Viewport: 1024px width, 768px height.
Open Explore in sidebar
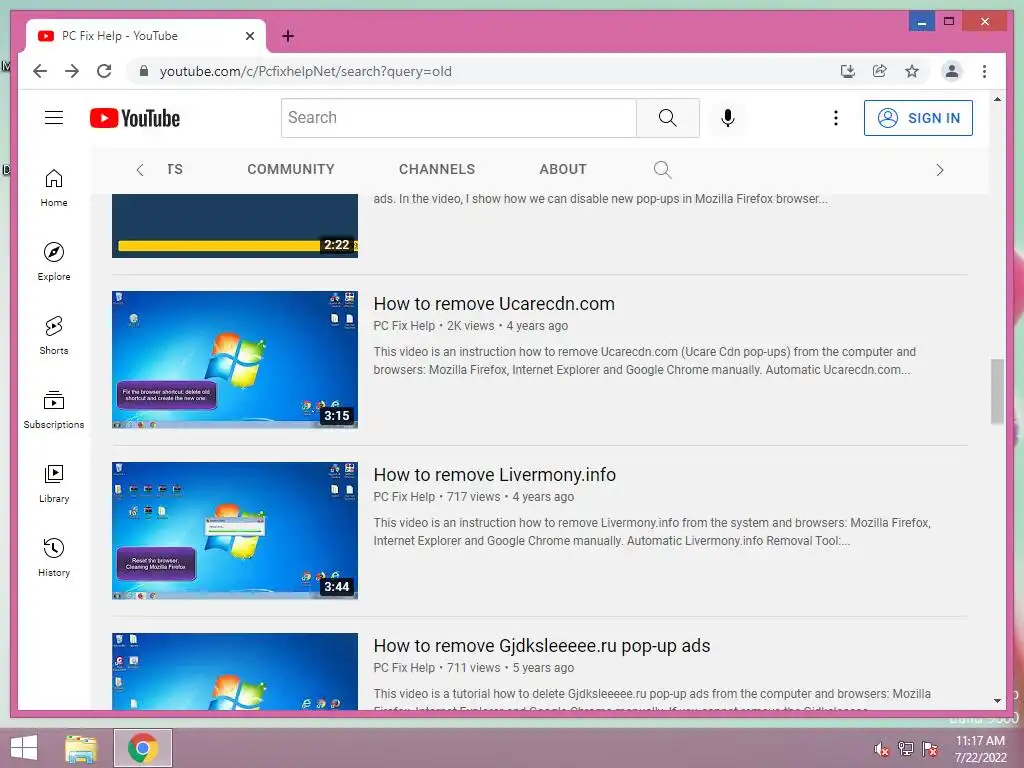(54, 262)
